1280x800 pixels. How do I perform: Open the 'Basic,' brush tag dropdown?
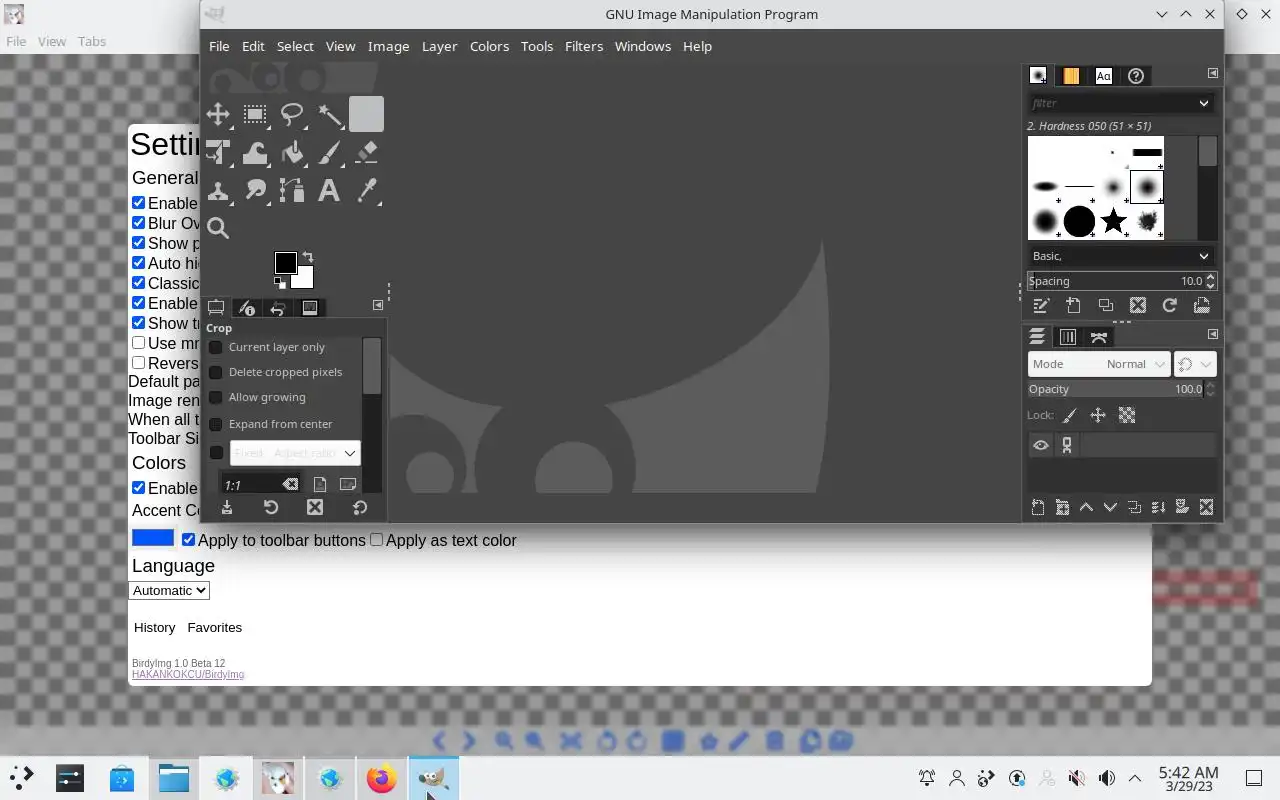click(x=1120, y=256)
